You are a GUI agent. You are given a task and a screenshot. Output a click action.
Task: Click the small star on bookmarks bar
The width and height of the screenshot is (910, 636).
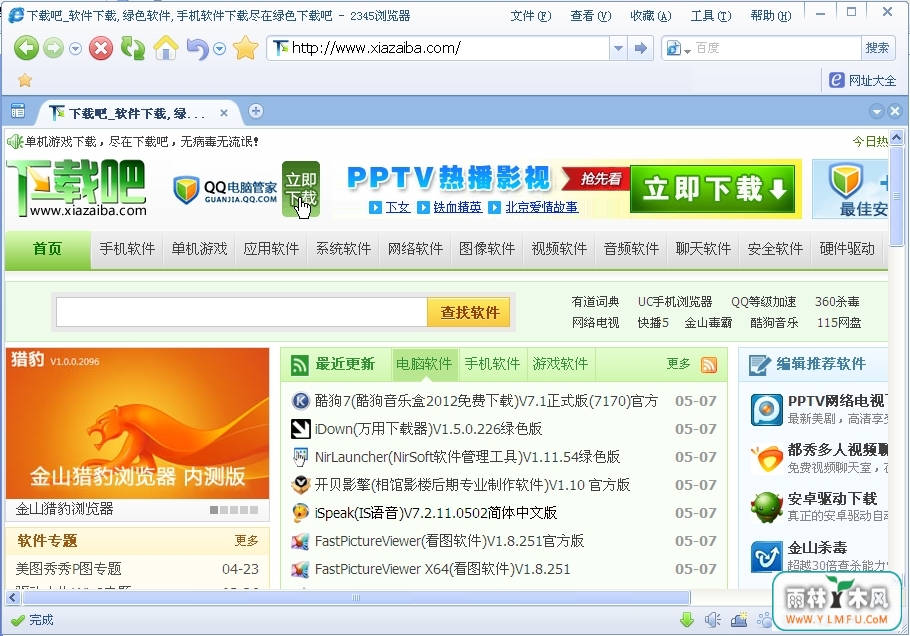click(25, 80)
